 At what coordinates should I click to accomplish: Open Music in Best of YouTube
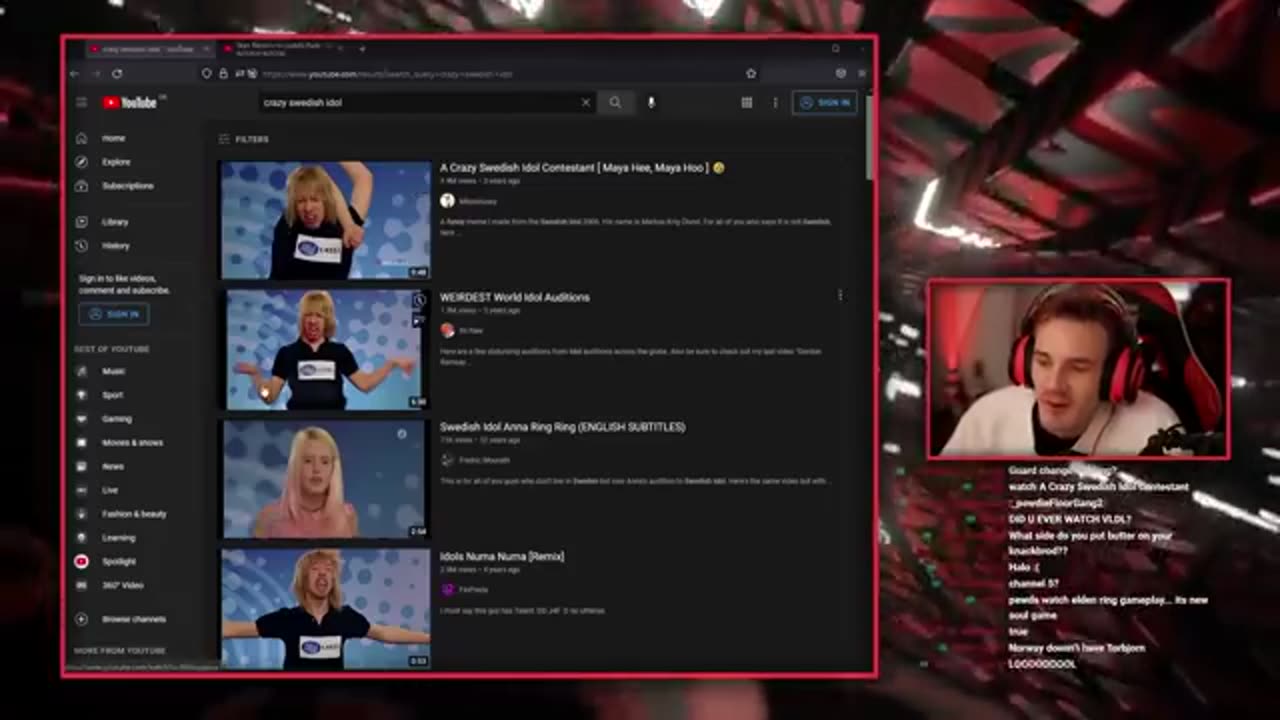[113, 371]
